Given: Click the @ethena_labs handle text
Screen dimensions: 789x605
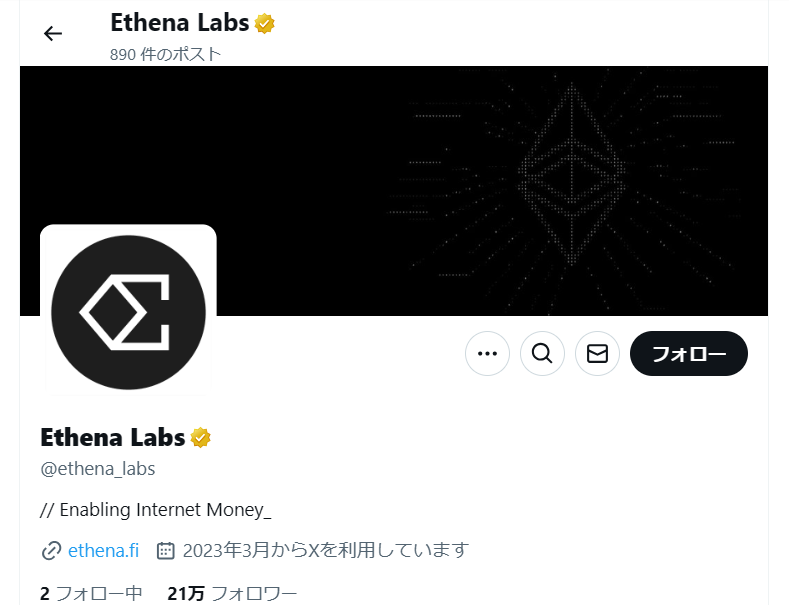Looking at the screenshot, I should [x=98, y=469].
